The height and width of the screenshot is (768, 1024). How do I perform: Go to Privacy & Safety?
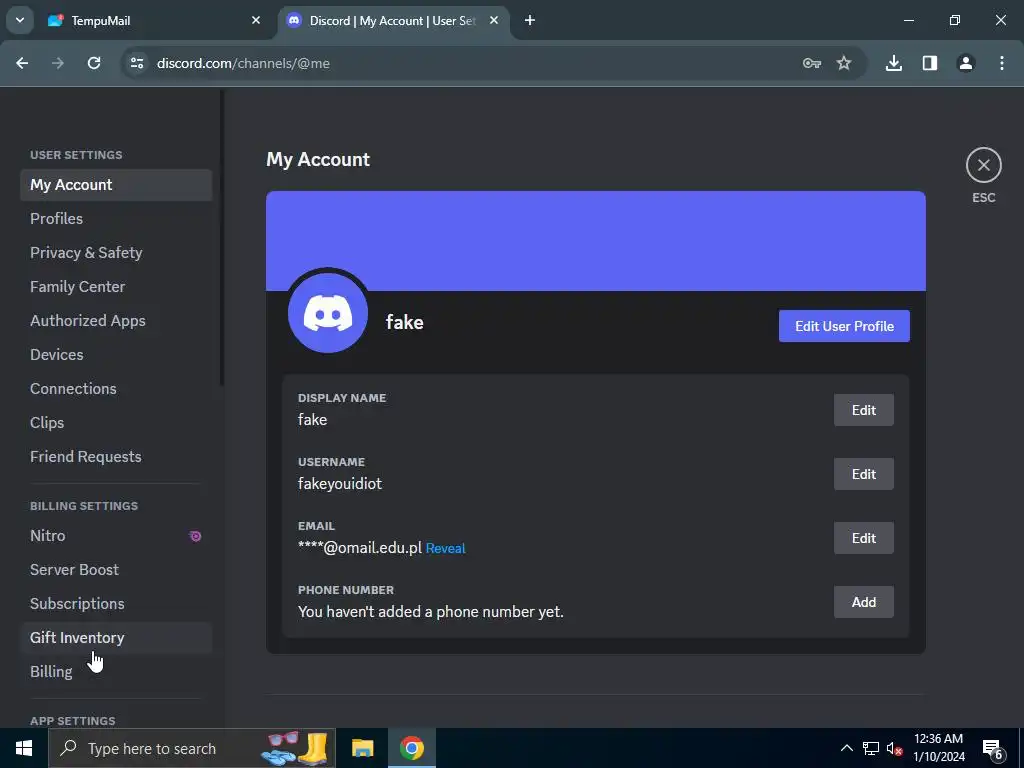(x=116, y=253)
